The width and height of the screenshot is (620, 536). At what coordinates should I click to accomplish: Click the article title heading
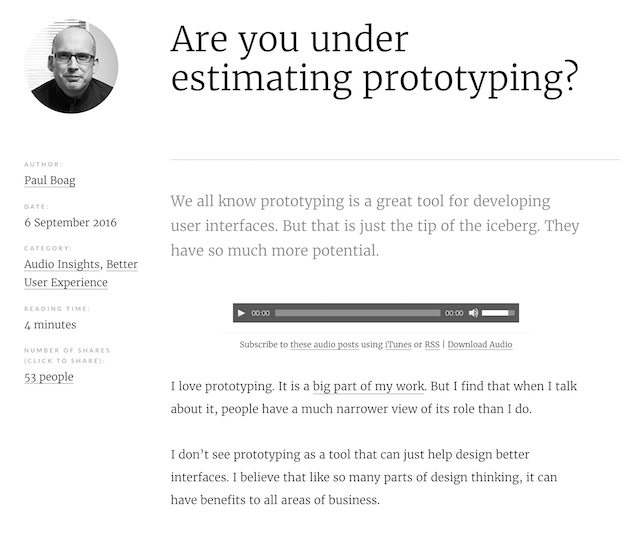click(x=373, y=58)
